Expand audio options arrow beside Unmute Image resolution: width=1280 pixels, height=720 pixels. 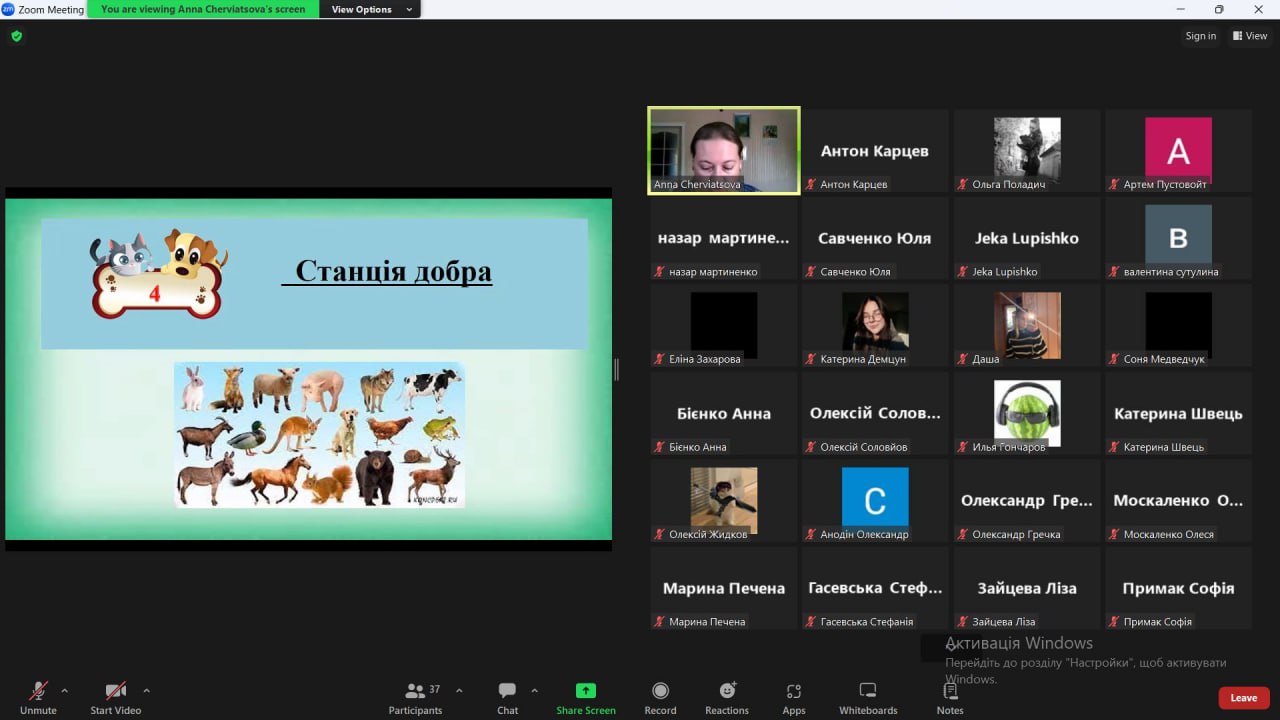pyautogui.click(x=65, y=690)
